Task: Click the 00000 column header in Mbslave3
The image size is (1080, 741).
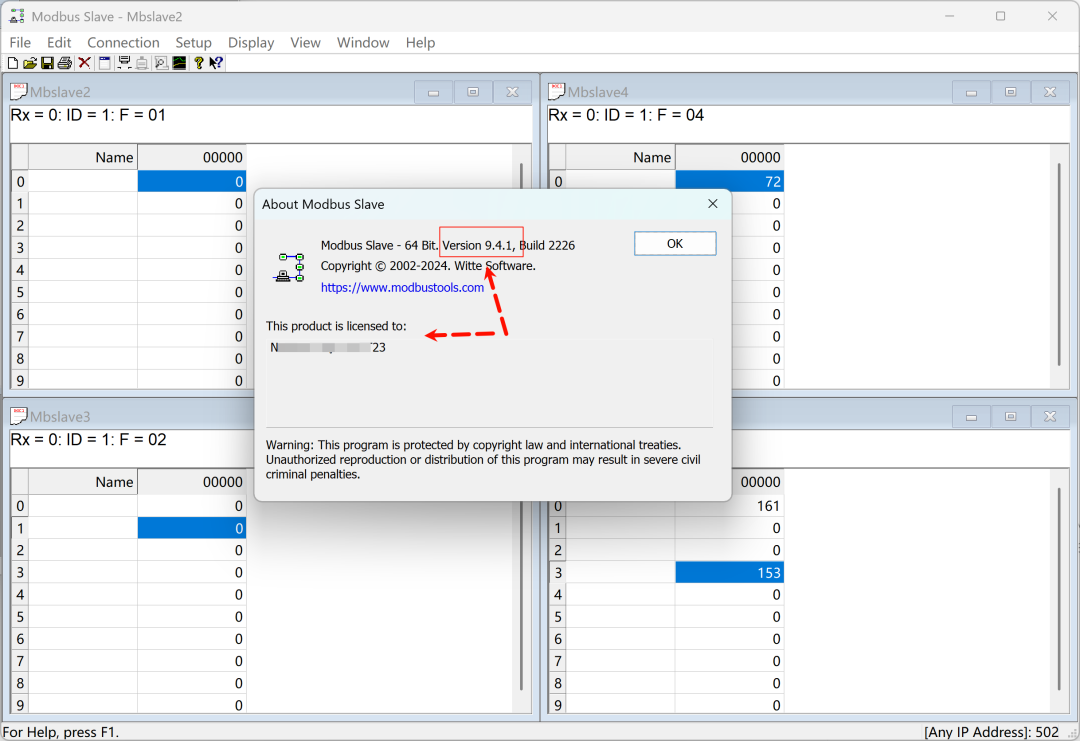Action: tap(191, 482)
